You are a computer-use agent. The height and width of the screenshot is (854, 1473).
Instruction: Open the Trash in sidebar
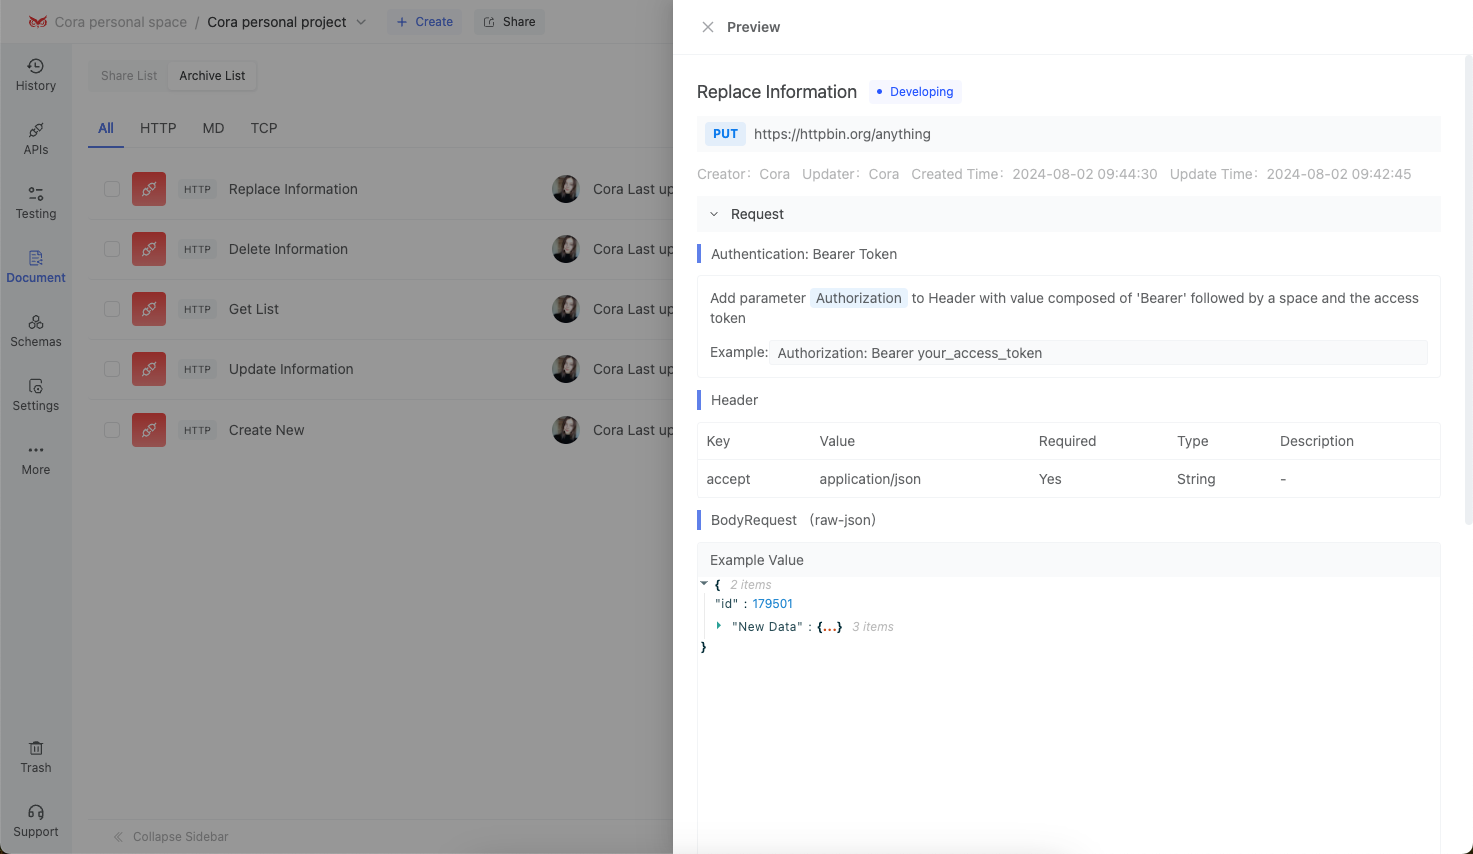point(36,757)
